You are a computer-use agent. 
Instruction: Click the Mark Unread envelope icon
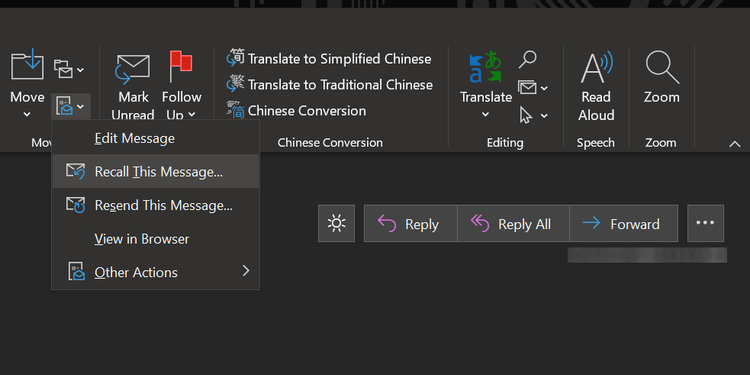point(133,70)
